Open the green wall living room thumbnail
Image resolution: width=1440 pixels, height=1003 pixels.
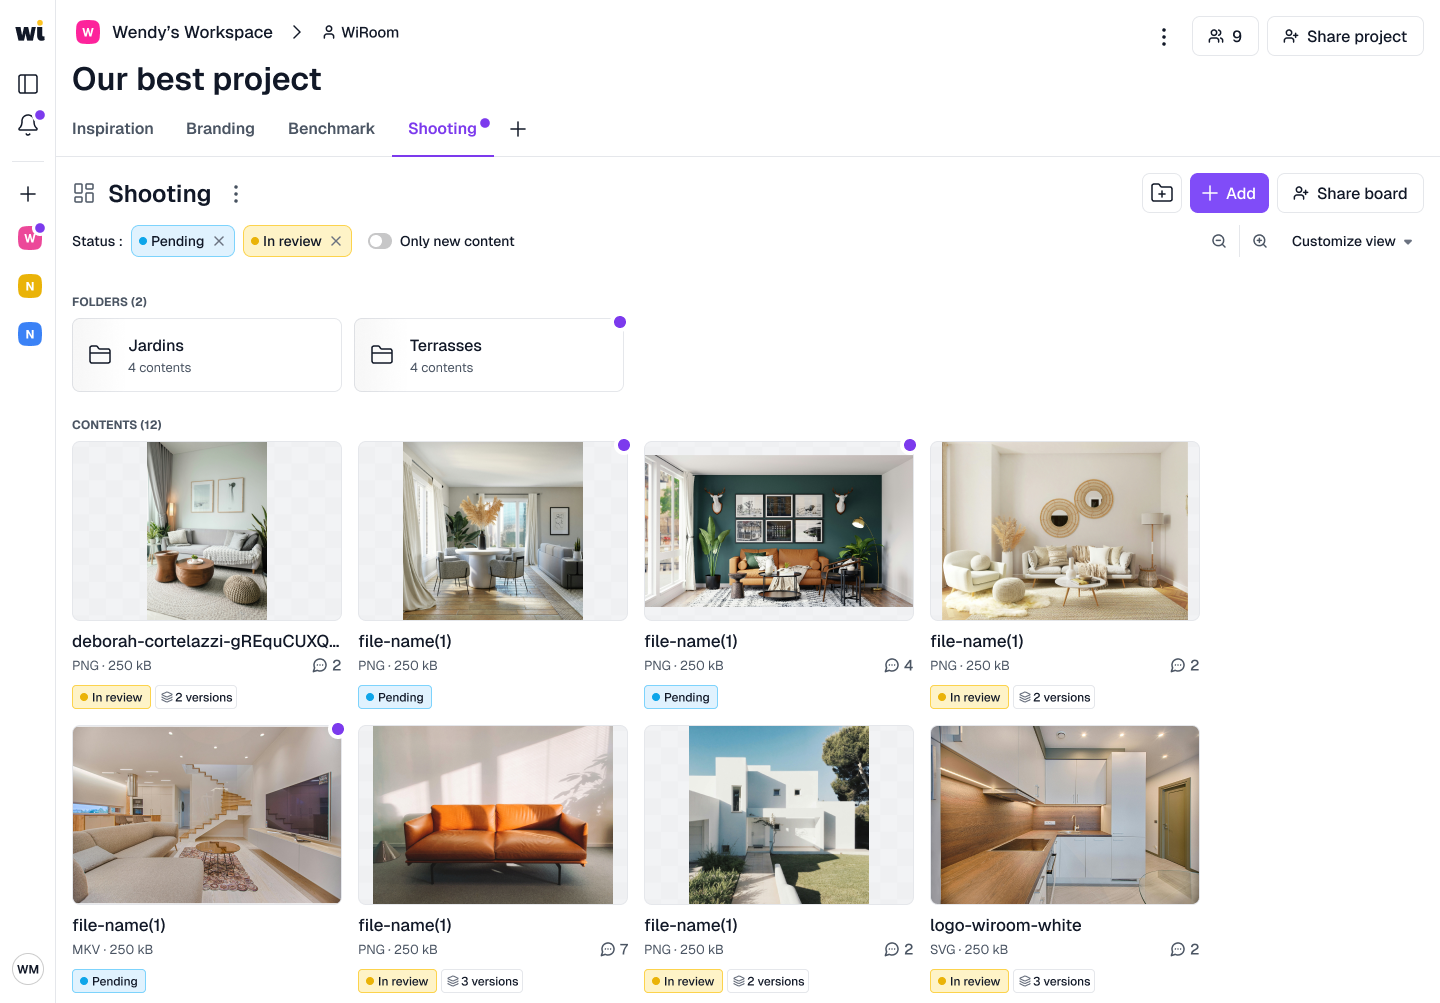779,531
